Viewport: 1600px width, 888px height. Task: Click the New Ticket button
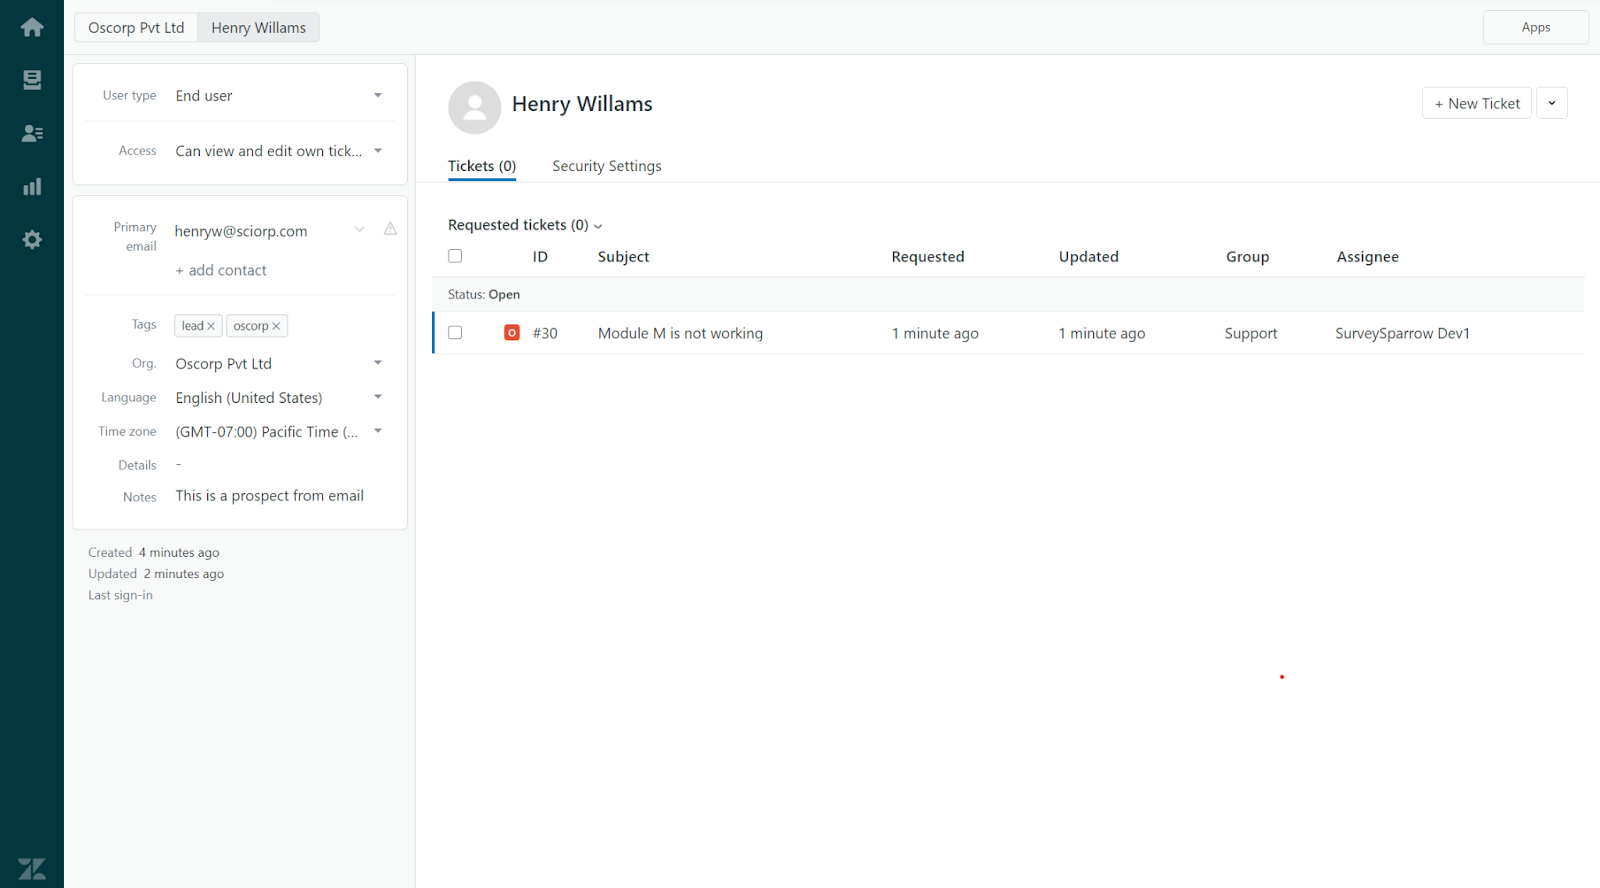[1476, 103]
